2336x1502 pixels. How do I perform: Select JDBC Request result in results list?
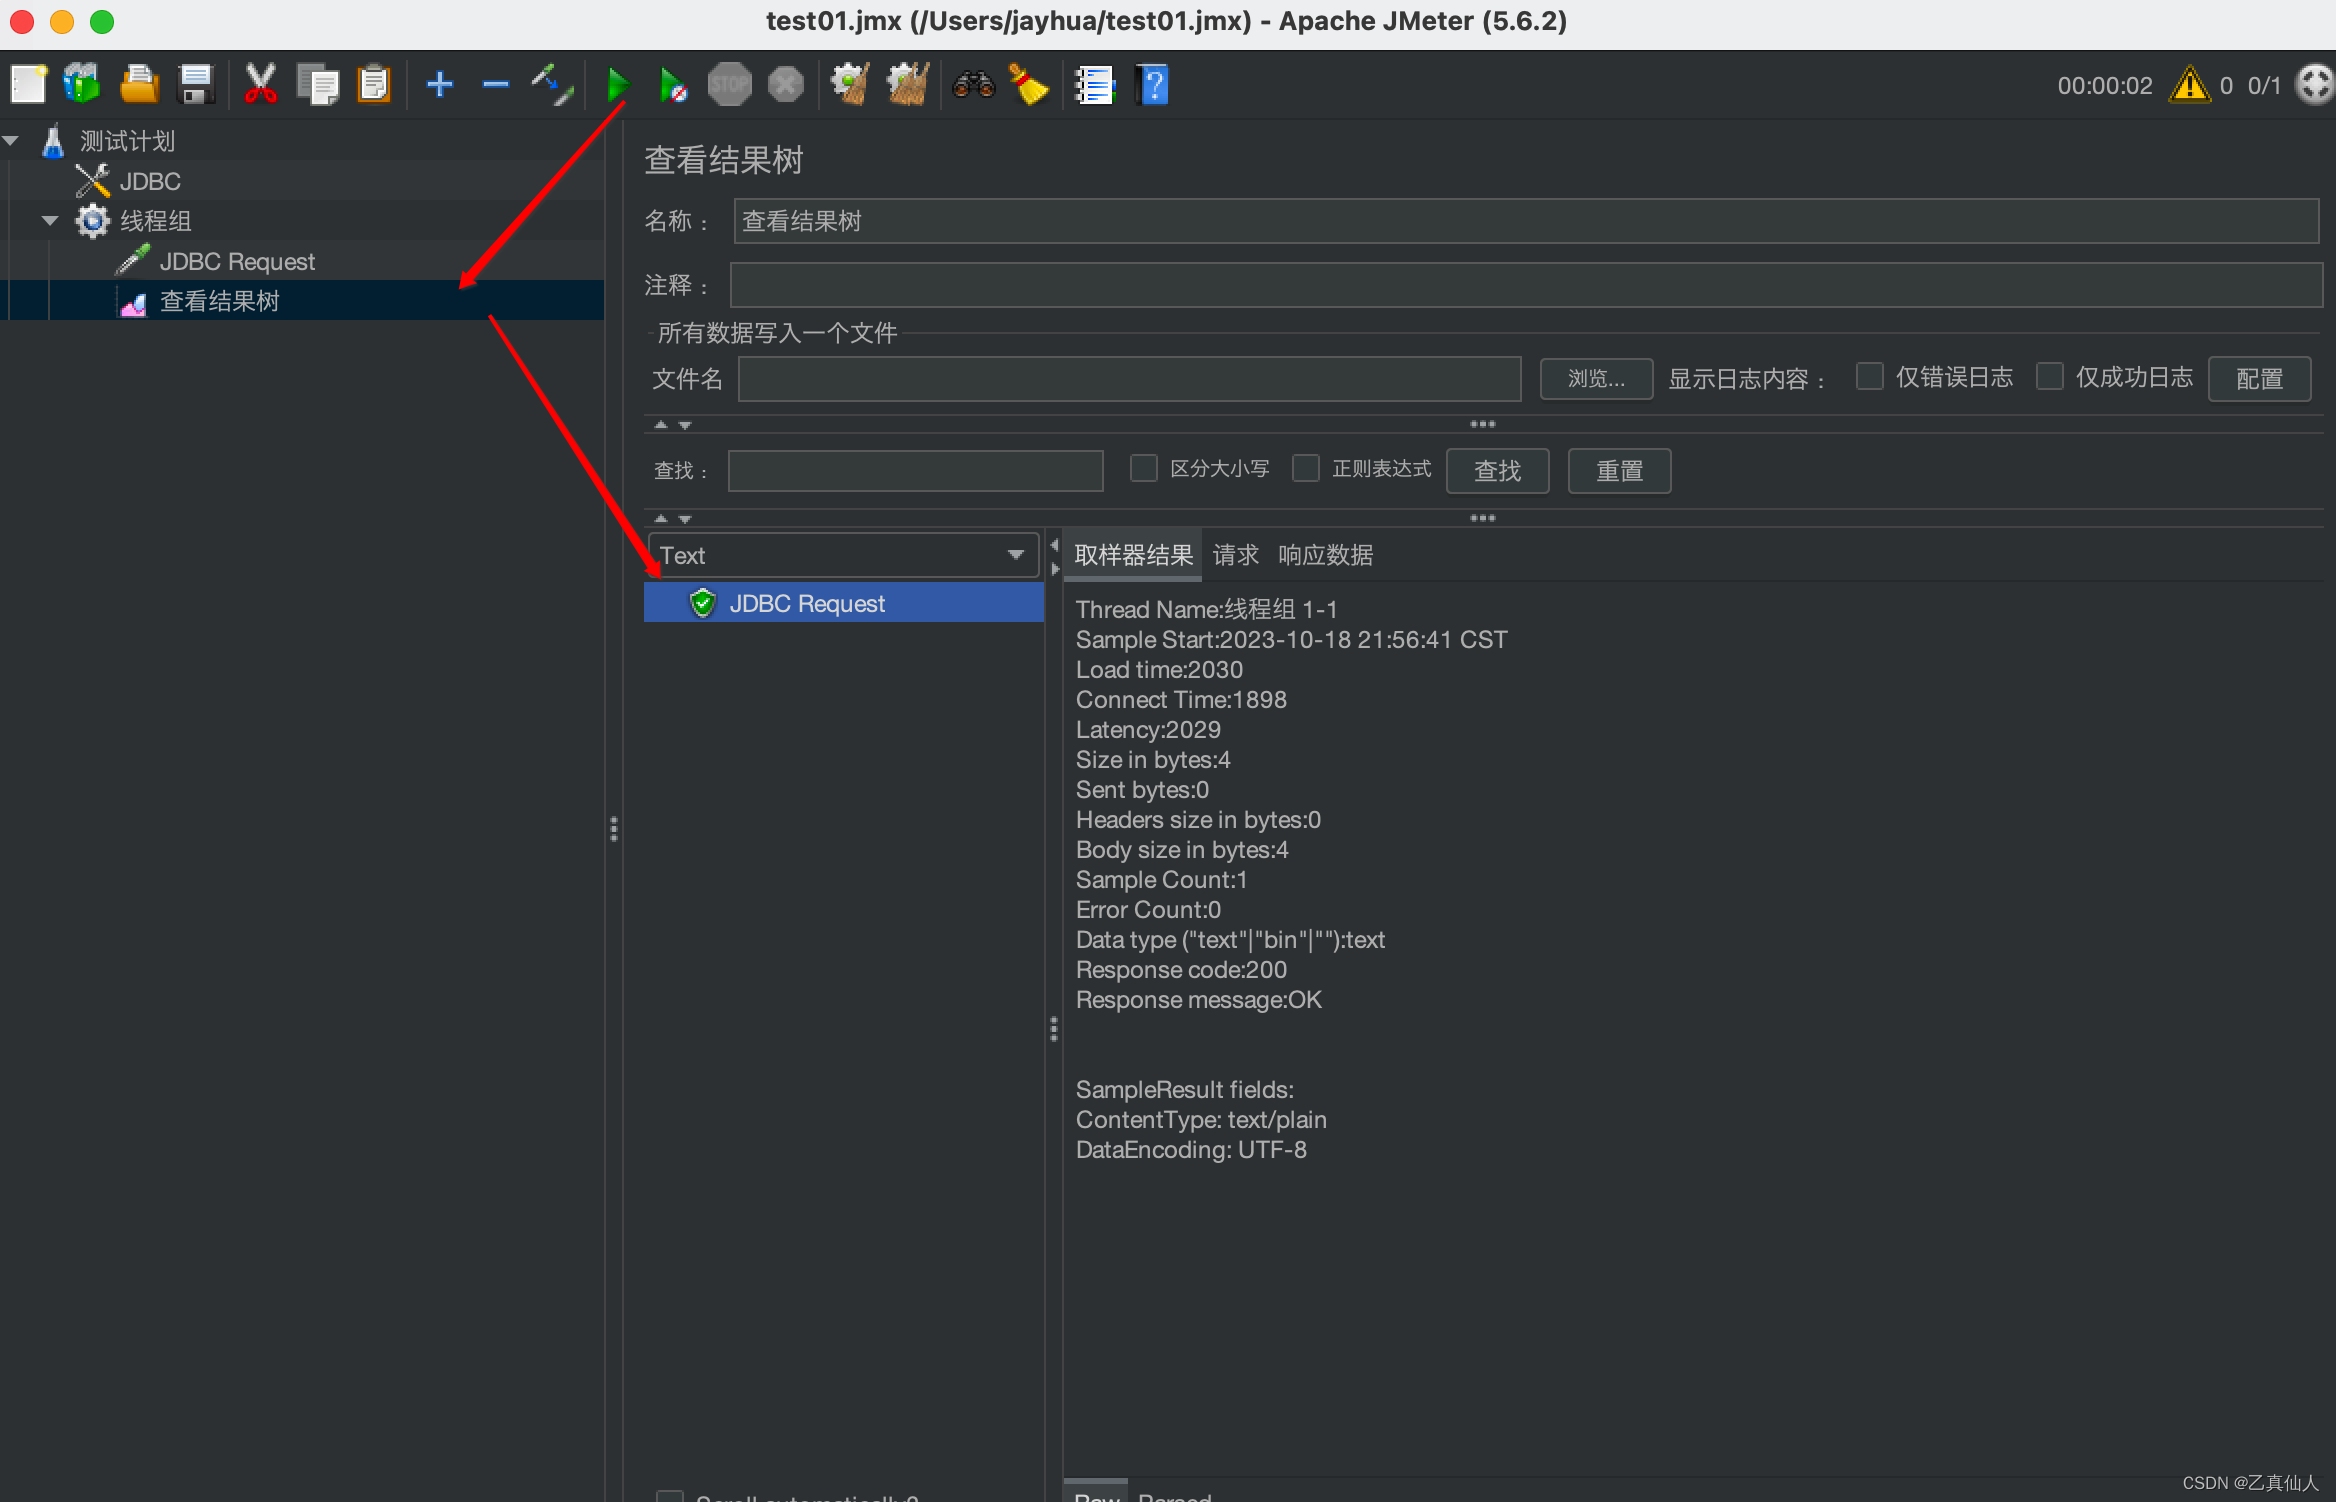click(x=843, y=603)
